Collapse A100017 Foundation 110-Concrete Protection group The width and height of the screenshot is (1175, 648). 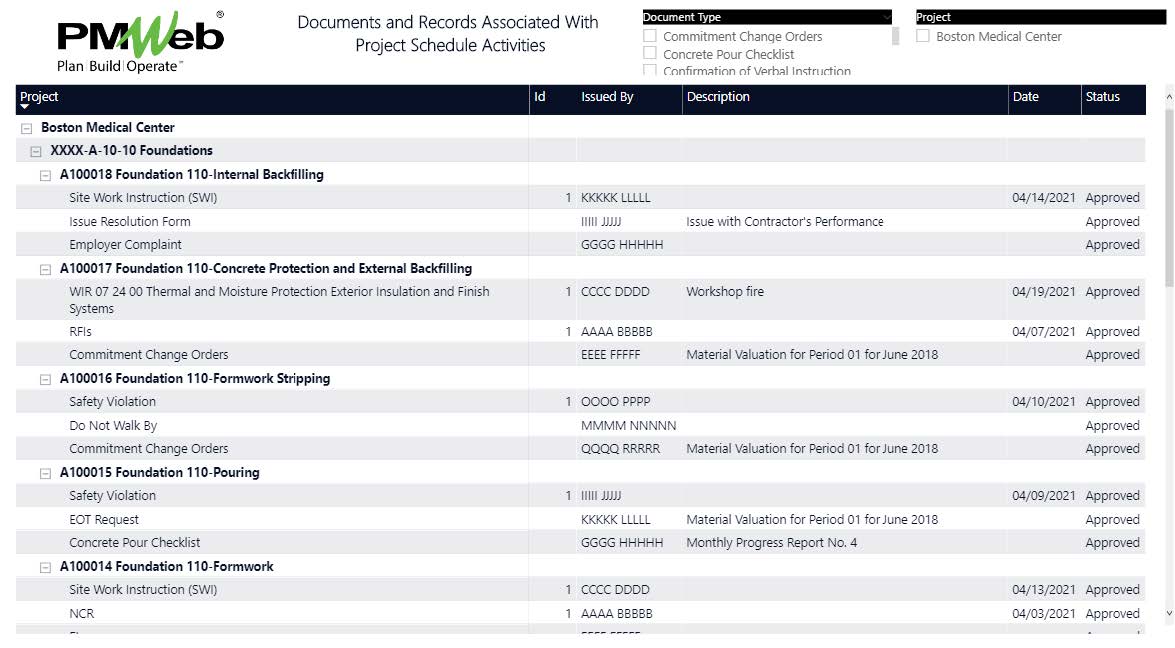point(44,268)
